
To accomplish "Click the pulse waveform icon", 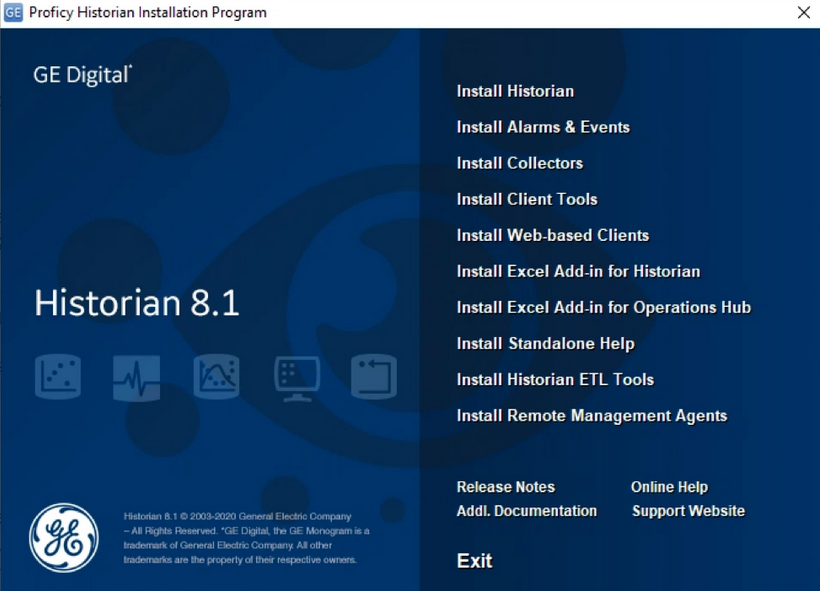I will coord(136,378).
